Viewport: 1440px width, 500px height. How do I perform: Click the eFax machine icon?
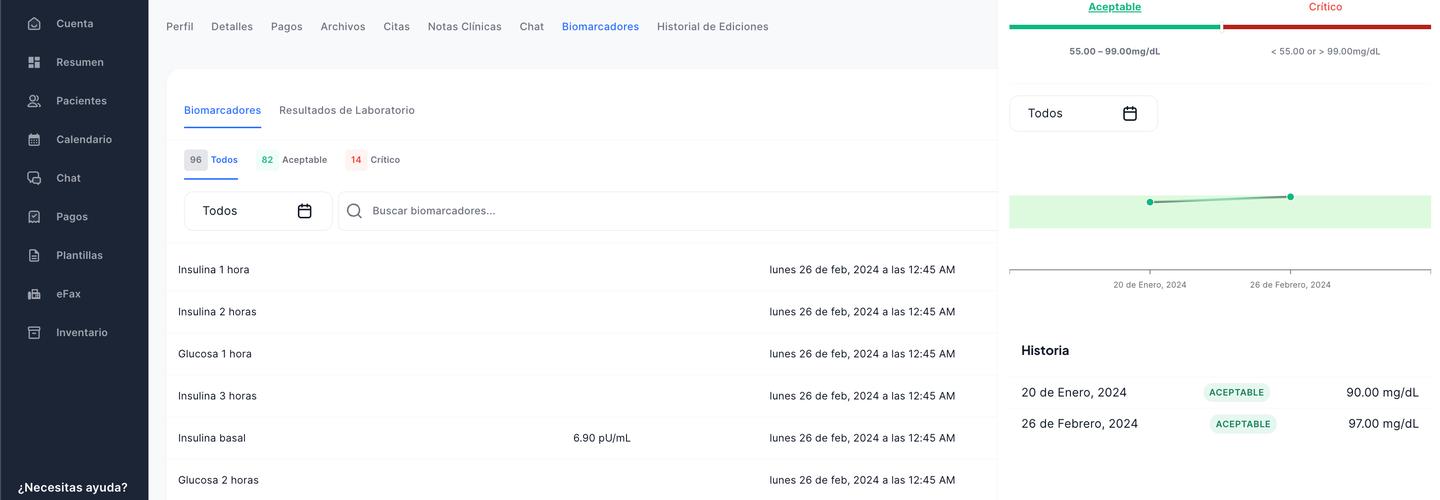coord(34,294)
